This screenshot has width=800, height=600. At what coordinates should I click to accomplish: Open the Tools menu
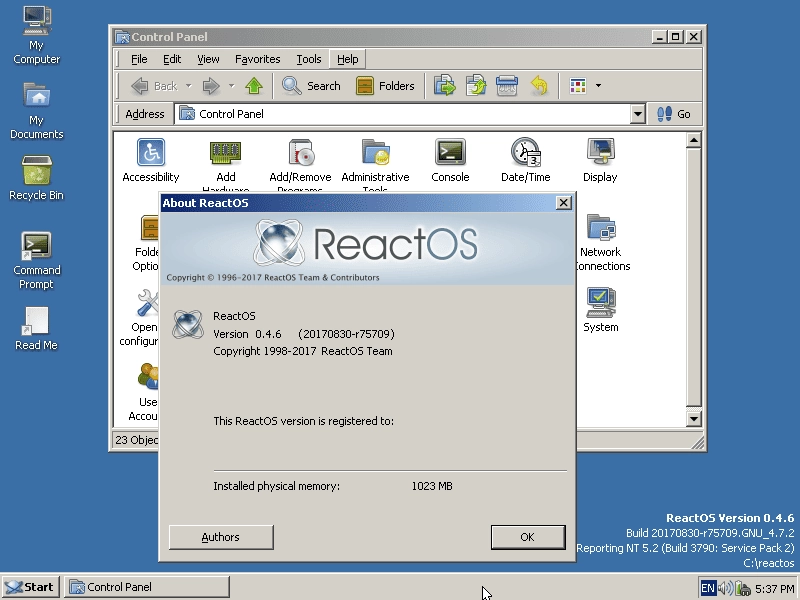(309, 59)
